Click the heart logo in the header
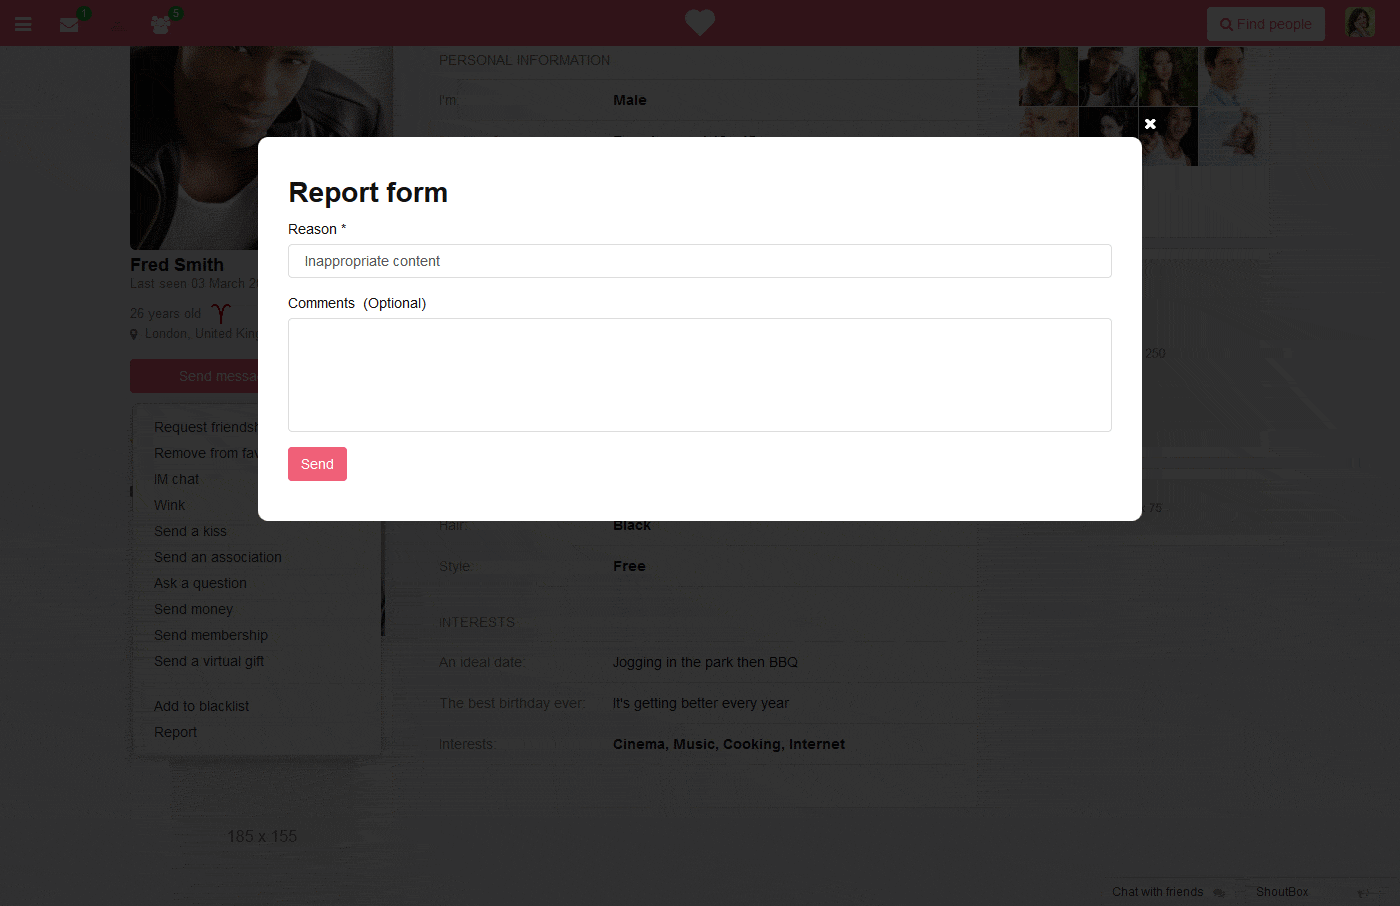Image resolution: width=1400 pixels, height=906 pixels. click(x=700, y=22)
